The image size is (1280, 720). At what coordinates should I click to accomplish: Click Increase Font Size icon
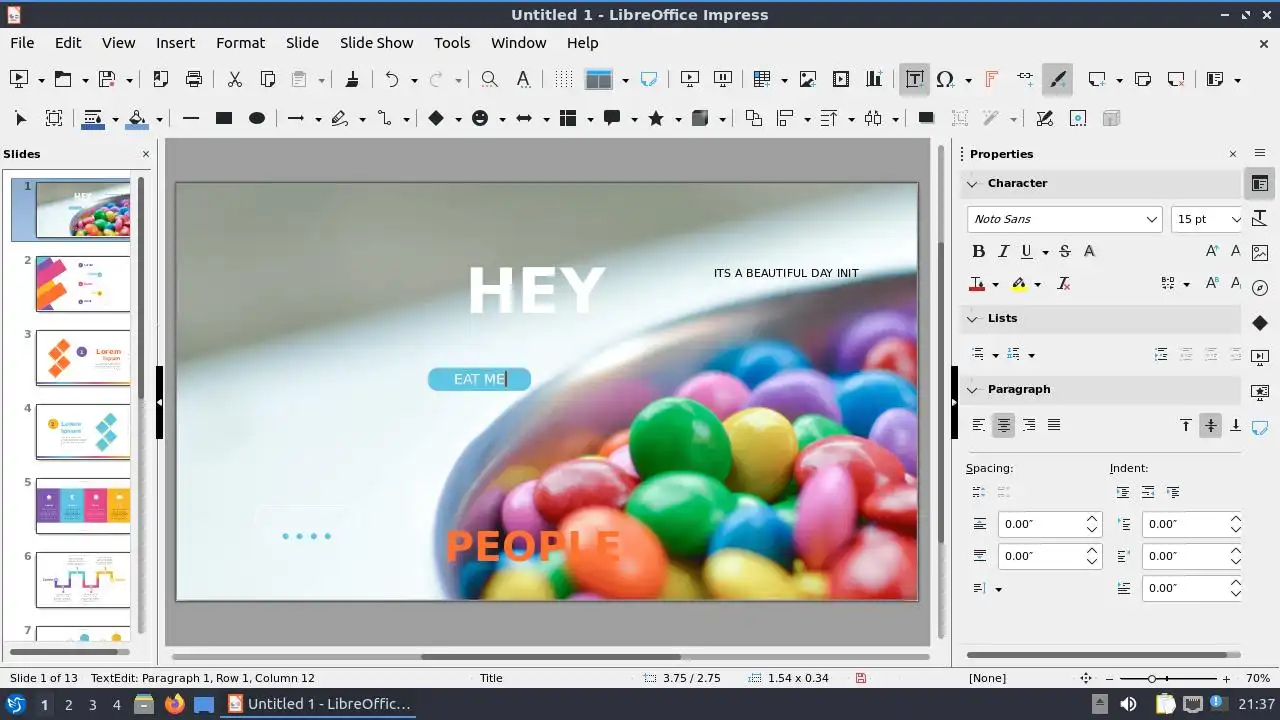[1212, 251]
